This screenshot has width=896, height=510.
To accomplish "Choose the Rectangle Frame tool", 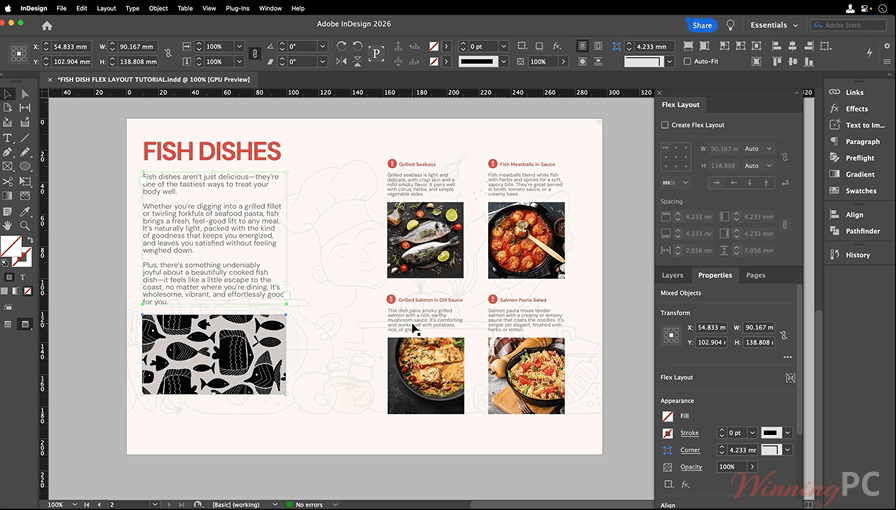I will 8,167.
